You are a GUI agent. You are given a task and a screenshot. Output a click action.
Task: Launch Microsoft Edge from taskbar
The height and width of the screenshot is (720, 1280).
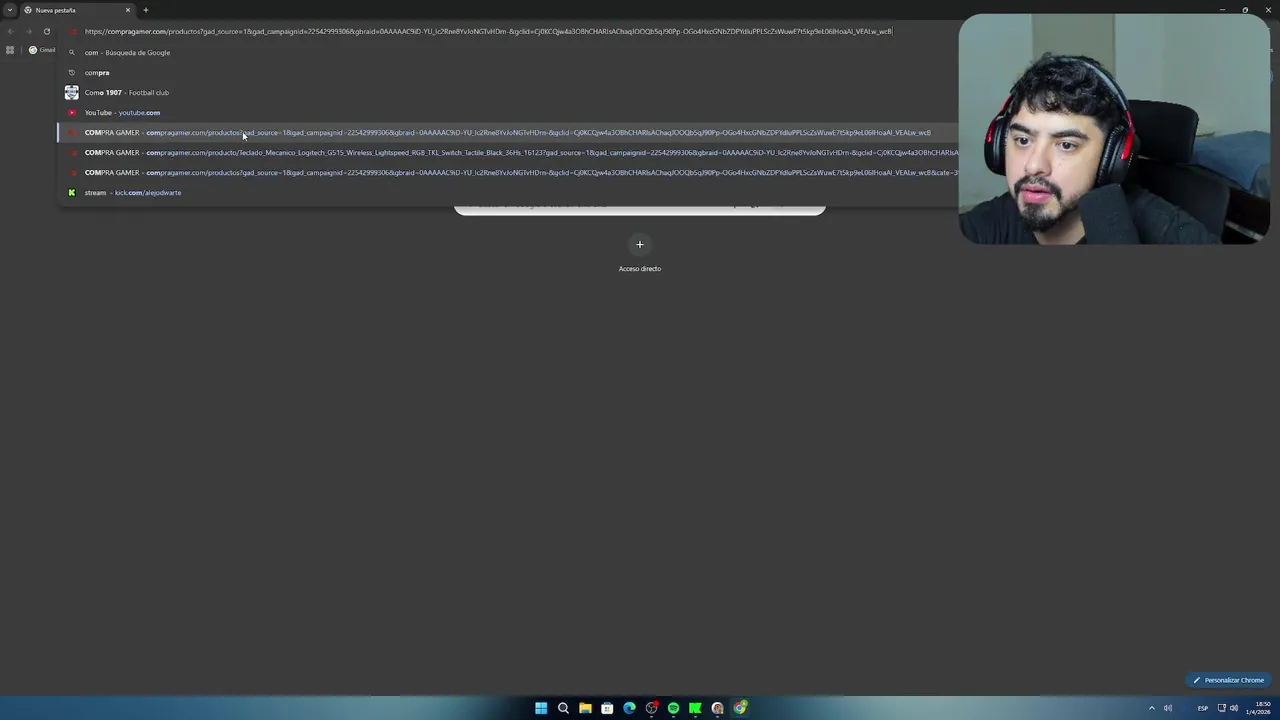629,708
